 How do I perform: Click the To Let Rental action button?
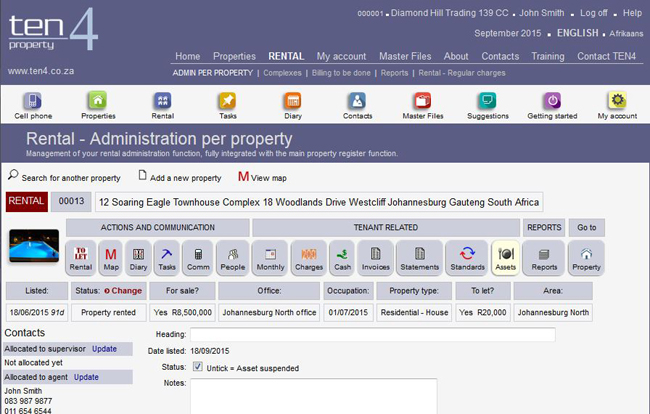81,258
